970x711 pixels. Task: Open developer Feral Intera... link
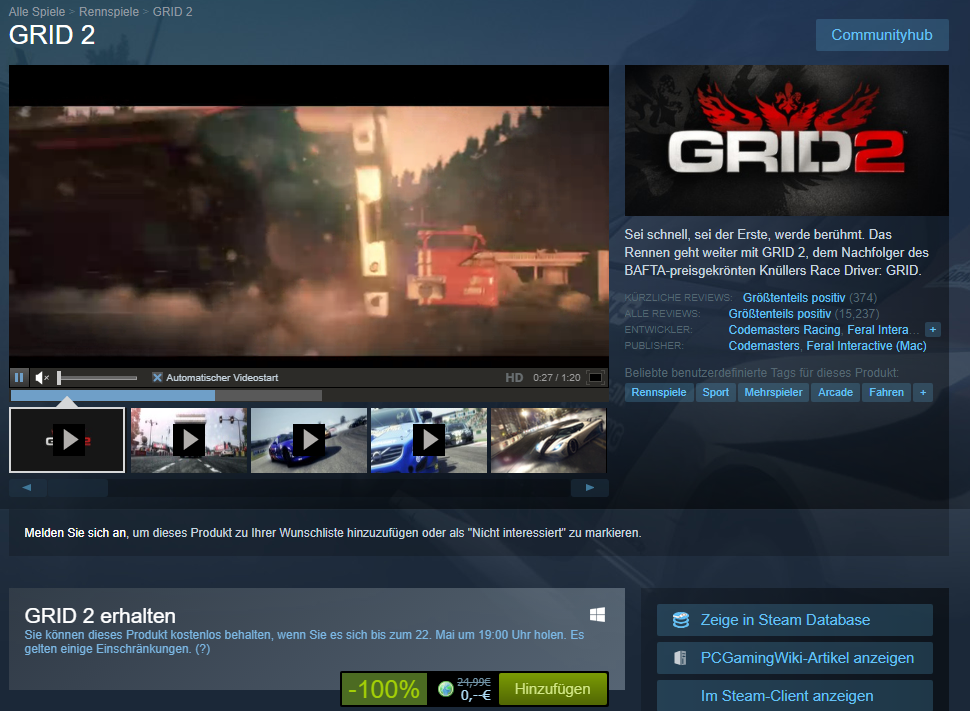[x=883, y=330]
